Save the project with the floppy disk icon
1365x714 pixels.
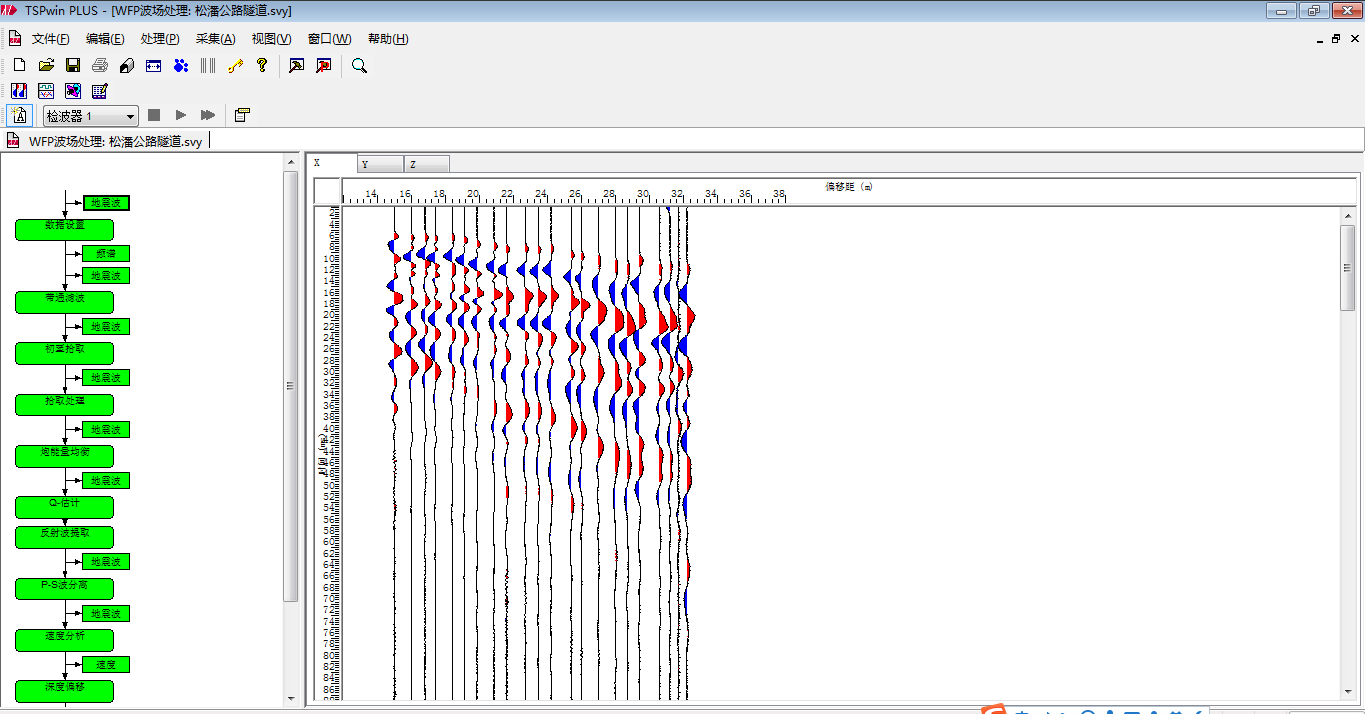73,65
